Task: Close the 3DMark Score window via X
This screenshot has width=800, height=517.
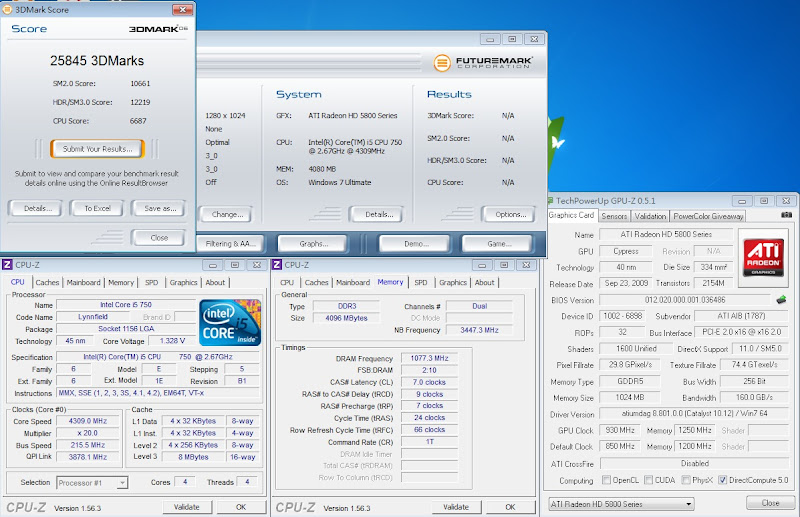Action: pyautogui.click(x=182, y=9)
